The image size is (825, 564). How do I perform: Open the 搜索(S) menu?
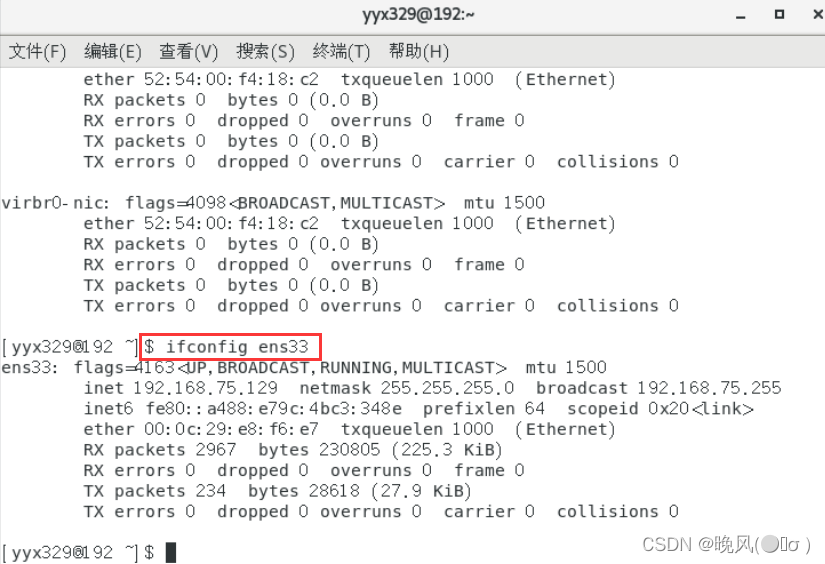point(265,51)
